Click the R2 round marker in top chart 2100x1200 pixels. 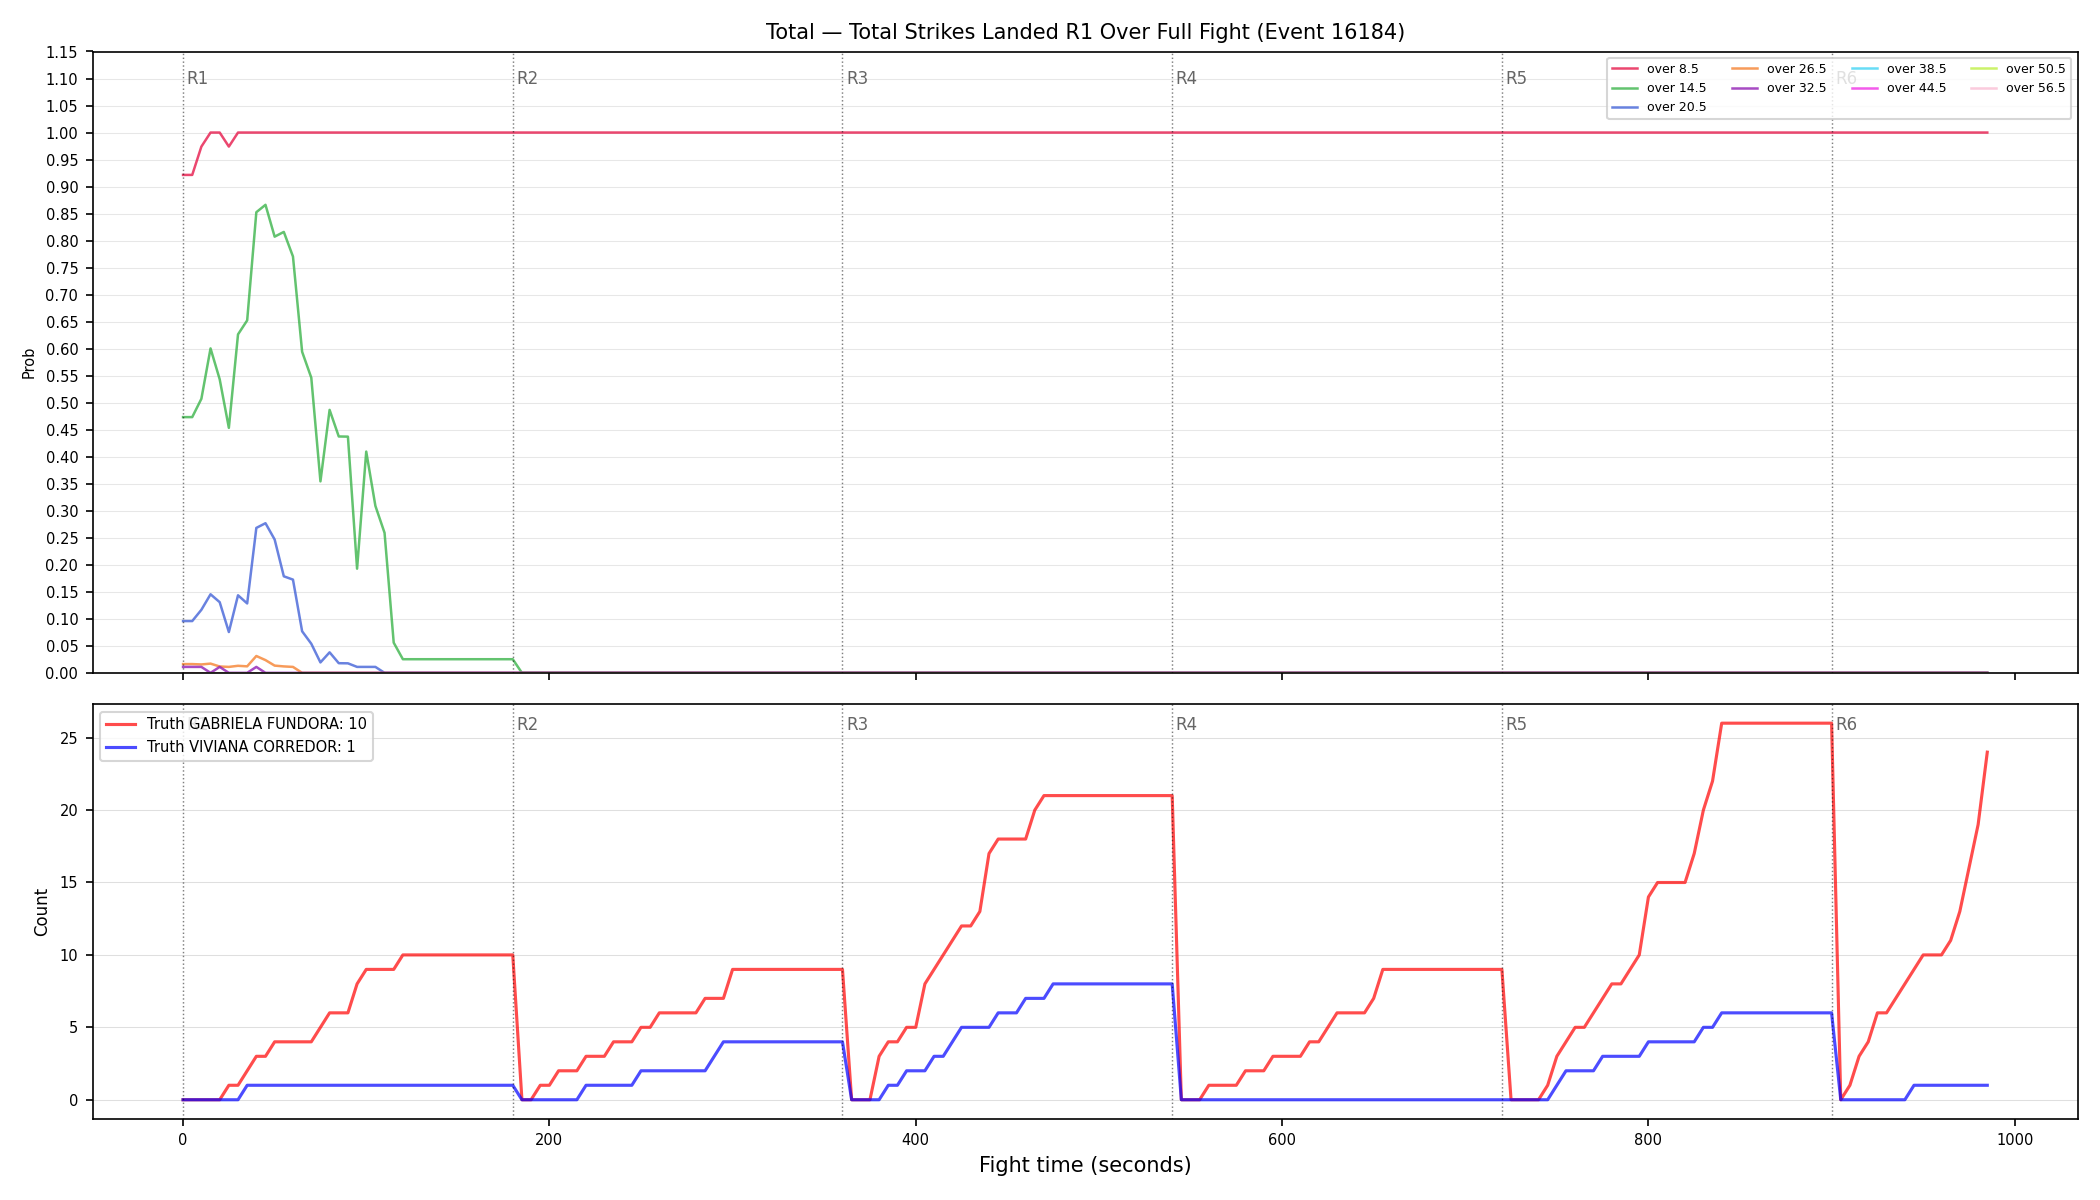coord(527,78)
